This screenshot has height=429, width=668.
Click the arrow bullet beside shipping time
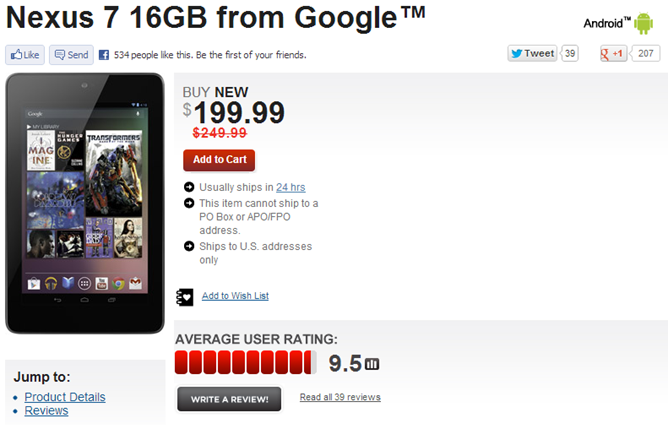coord(189,187)
